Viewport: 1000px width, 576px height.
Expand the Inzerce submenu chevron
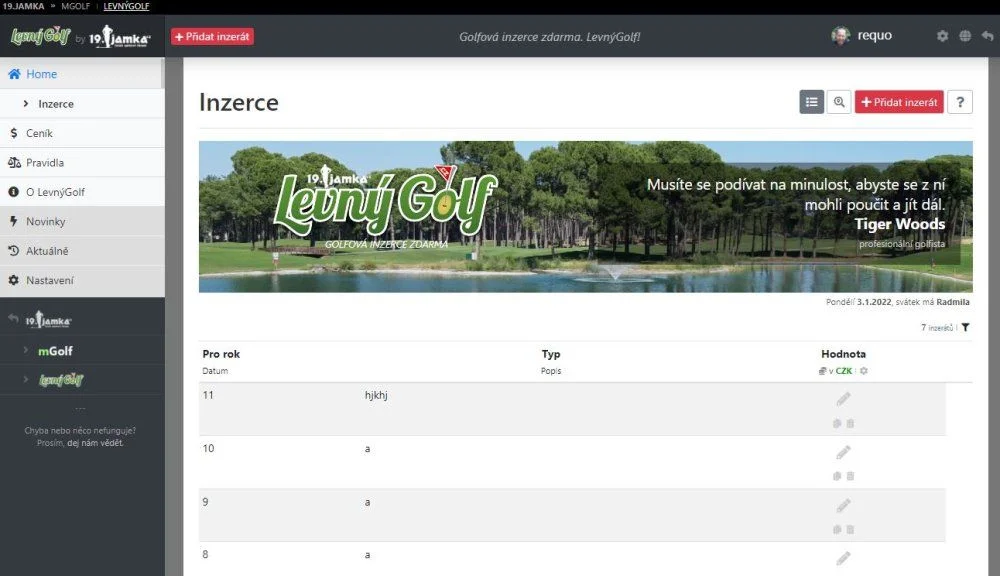[x=26, y=103]
